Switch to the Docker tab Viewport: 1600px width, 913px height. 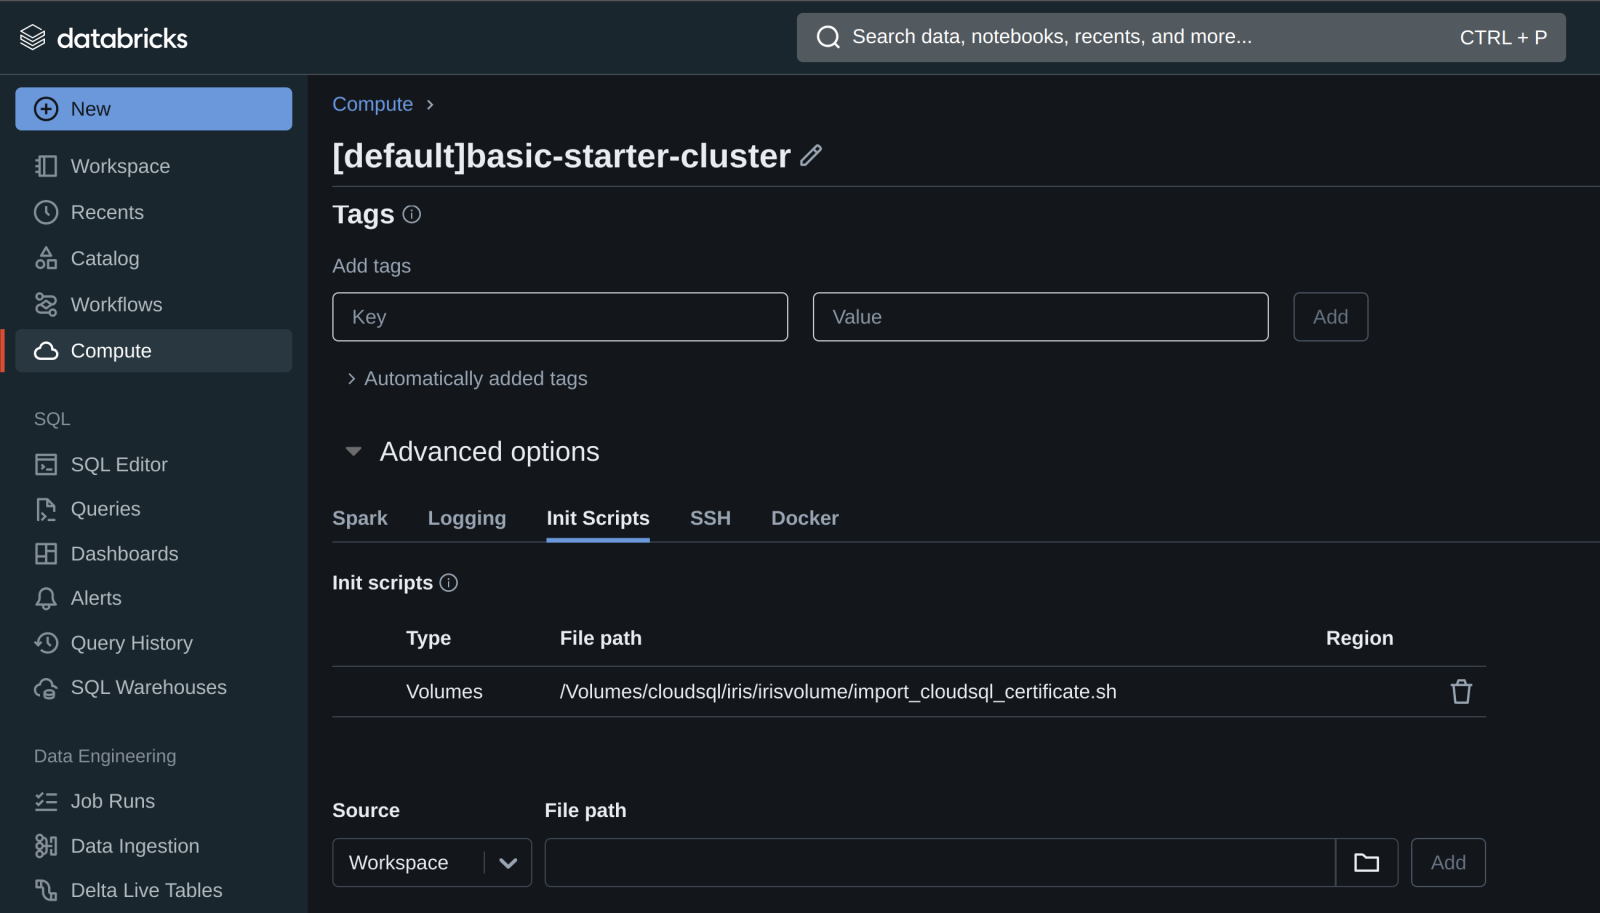[x=804, y=518]
